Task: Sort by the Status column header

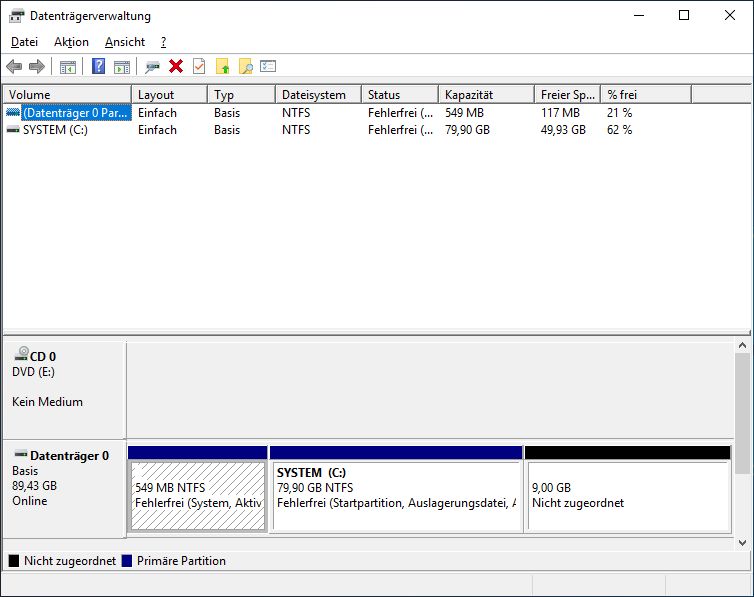Action: click(x=400, y=95)
